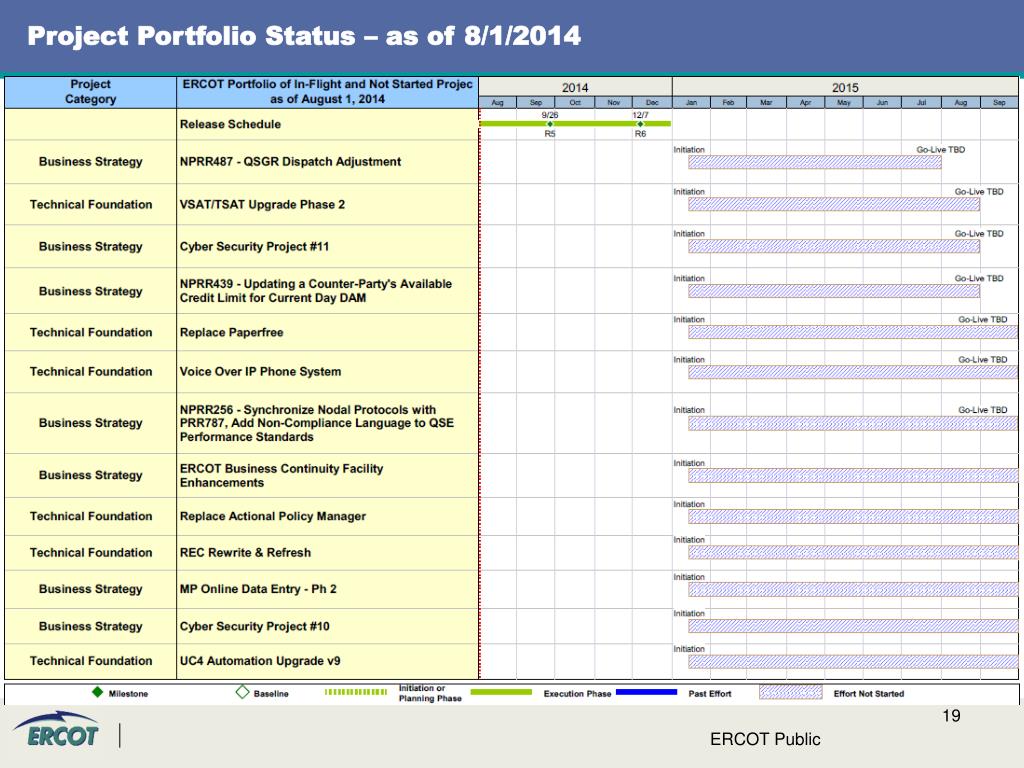
Task: Click the Baseline hollow diamond legend icon
Action: pyautogui.click(x=242, y=692)
